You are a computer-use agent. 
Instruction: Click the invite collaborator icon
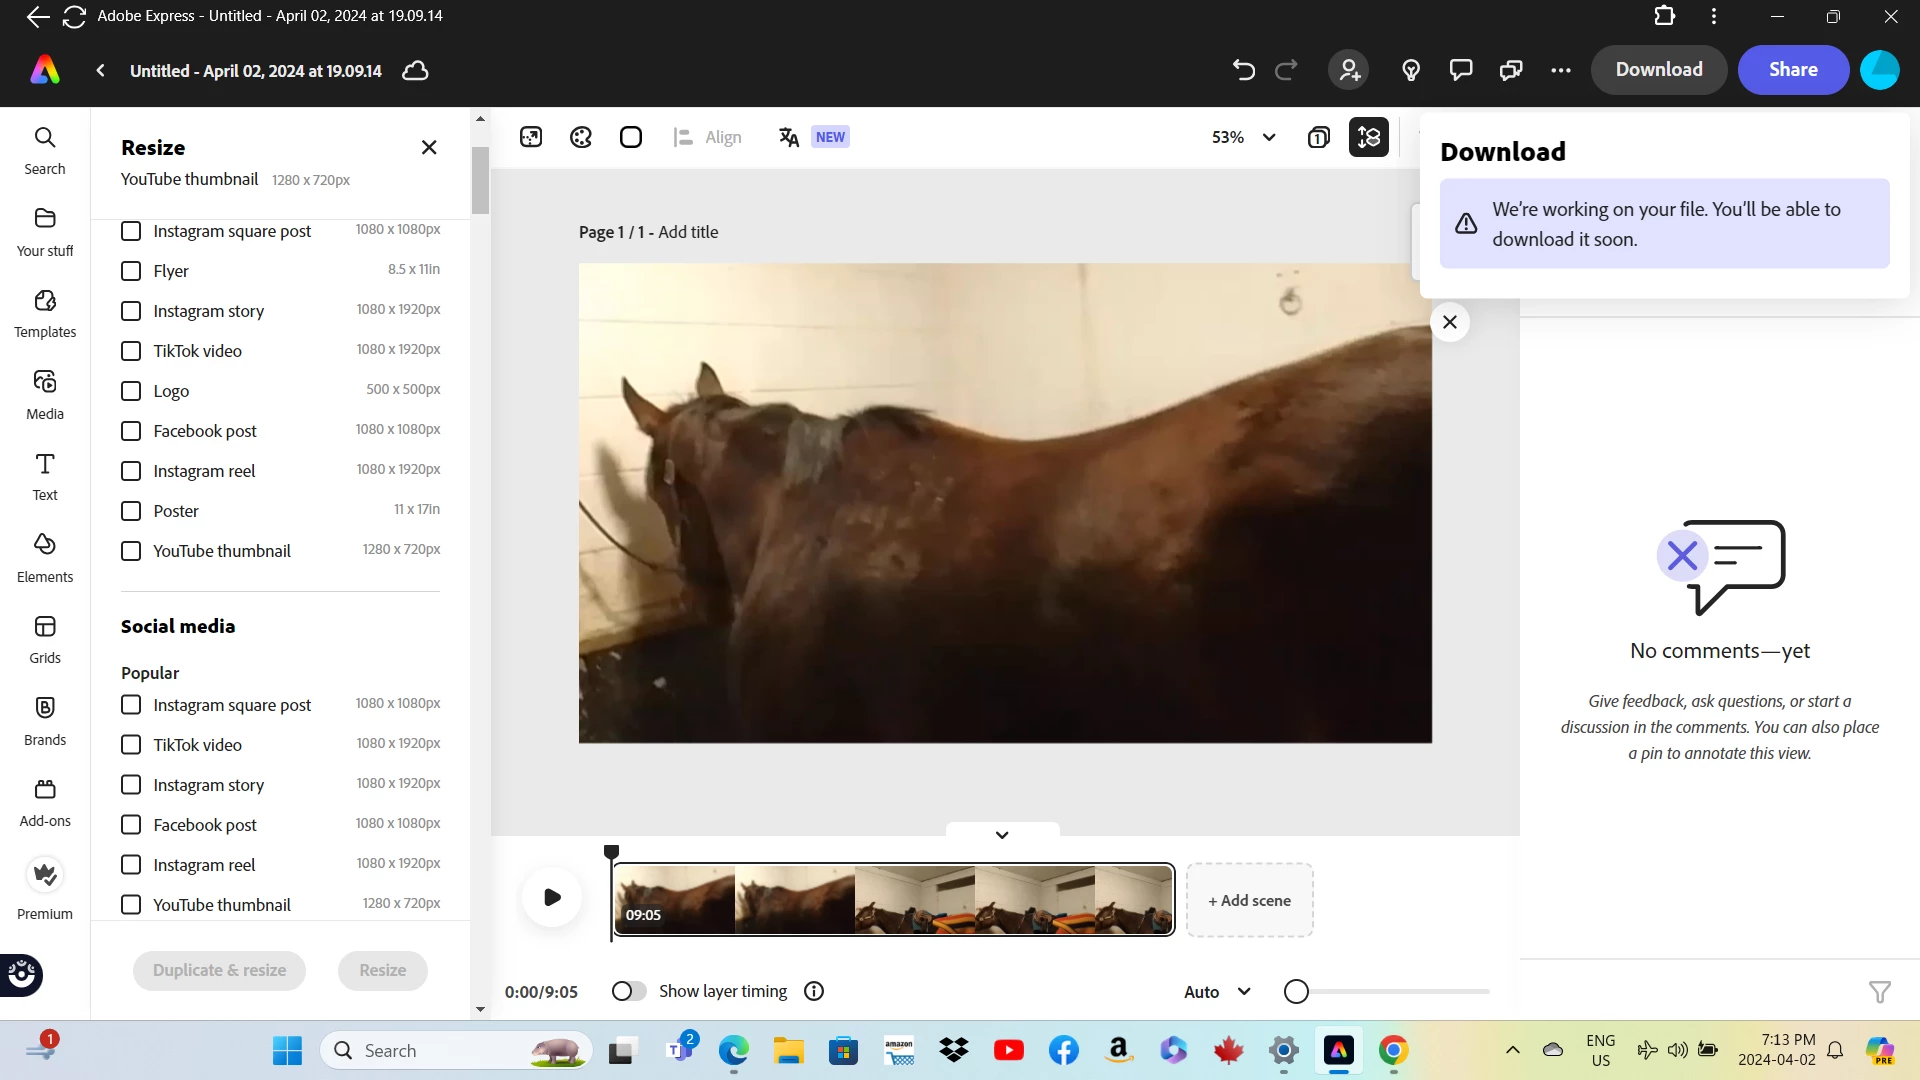pyautogui.click(x=1349, y=70)
